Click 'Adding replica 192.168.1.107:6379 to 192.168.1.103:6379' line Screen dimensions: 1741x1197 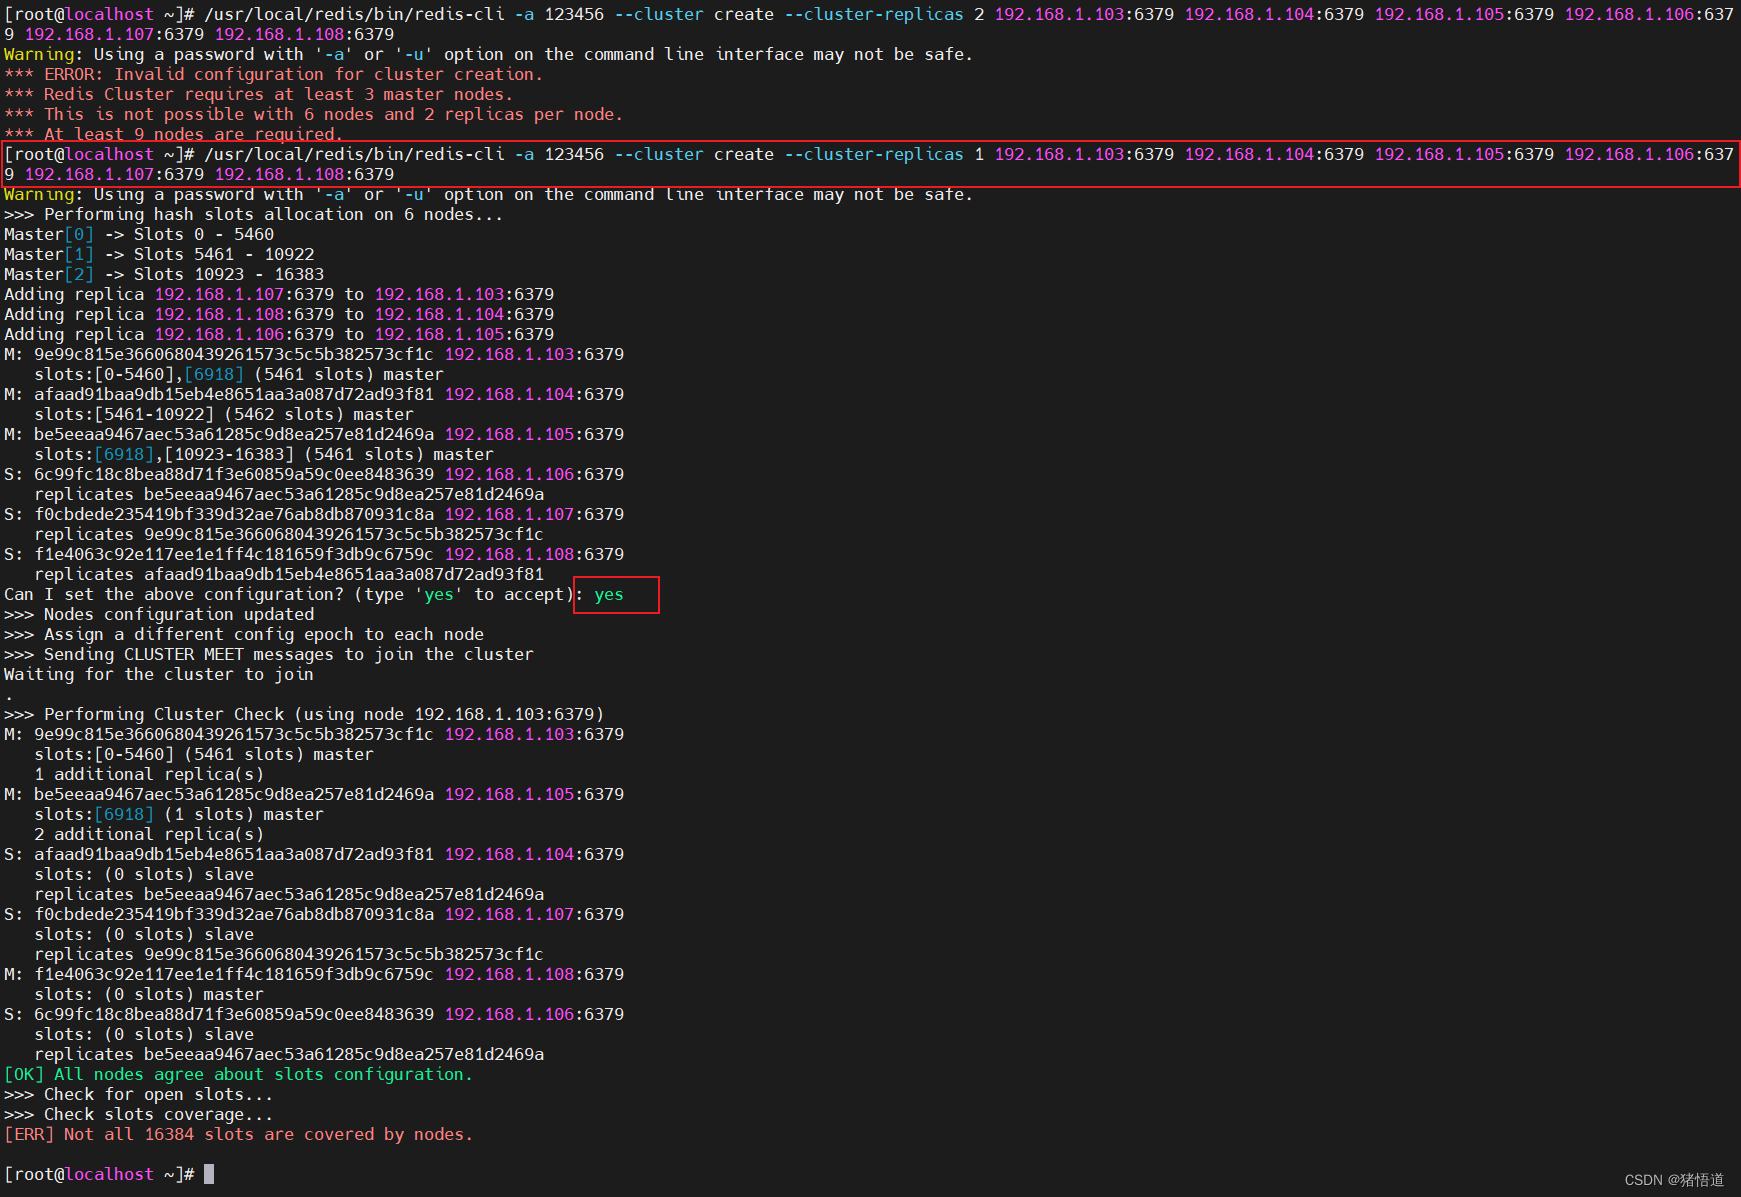point(279,294)
